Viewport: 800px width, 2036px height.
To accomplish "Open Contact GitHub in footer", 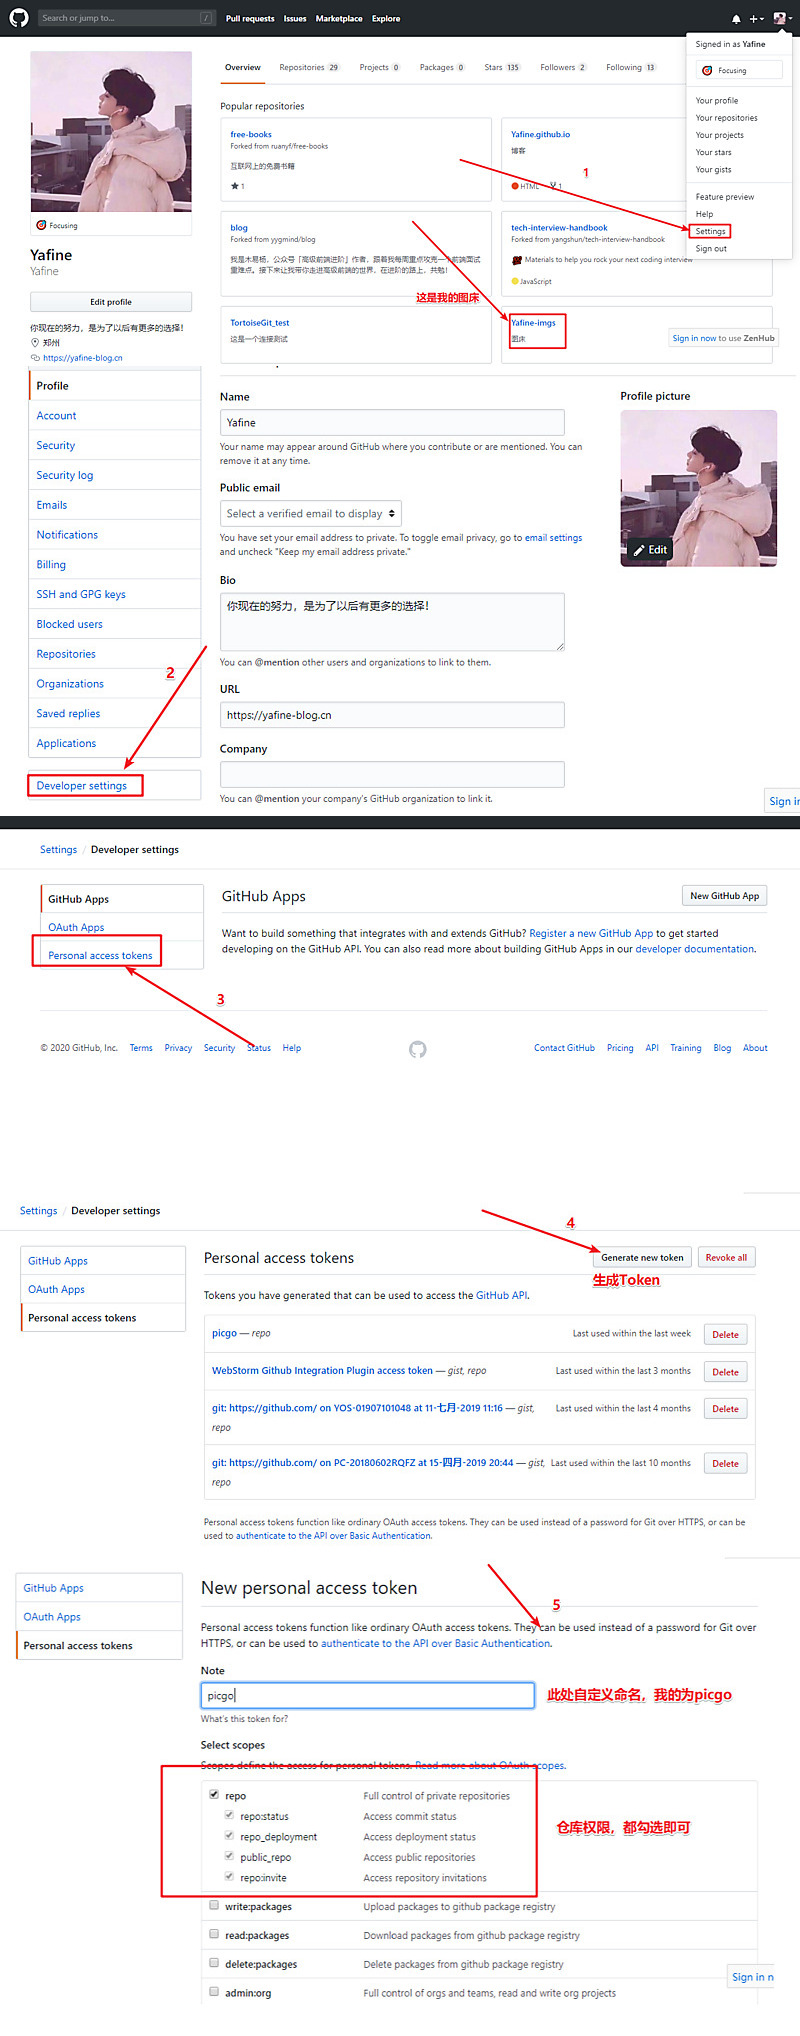I will pyautogui.click(x=564, y=1049).
